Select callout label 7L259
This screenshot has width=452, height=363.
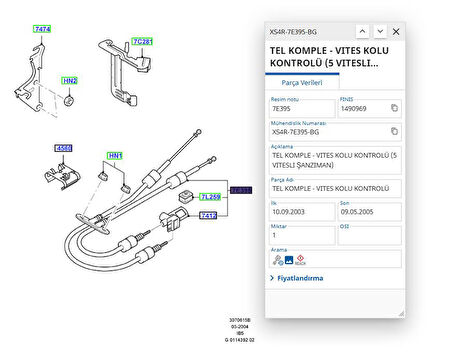point(210,197)
